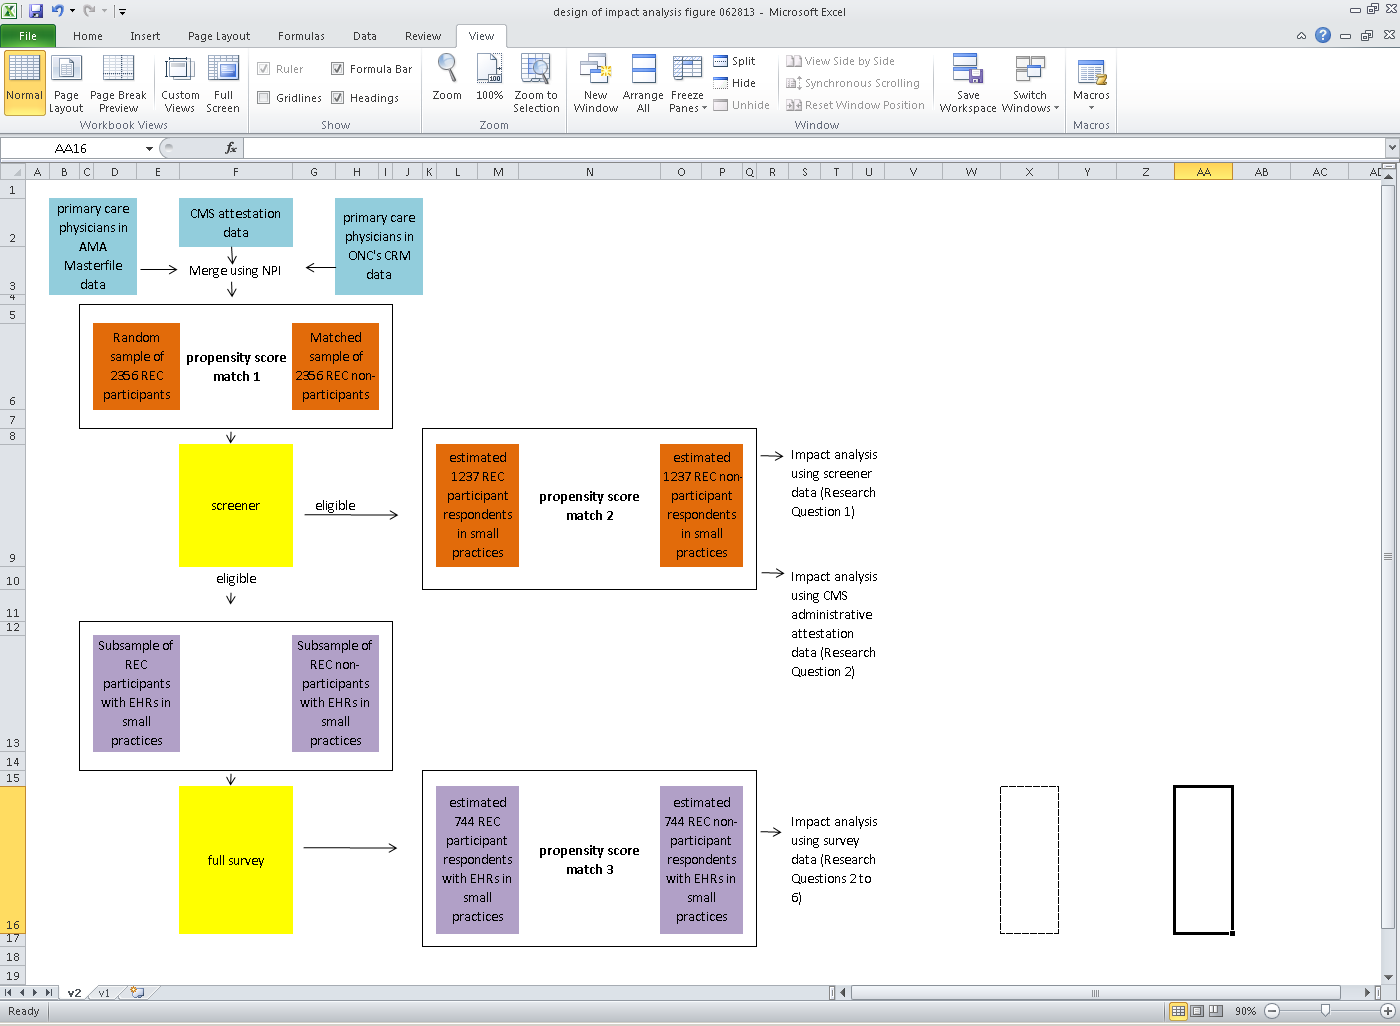
Task: Click the Page Break Preview icon
Action: tap(118, 69)
